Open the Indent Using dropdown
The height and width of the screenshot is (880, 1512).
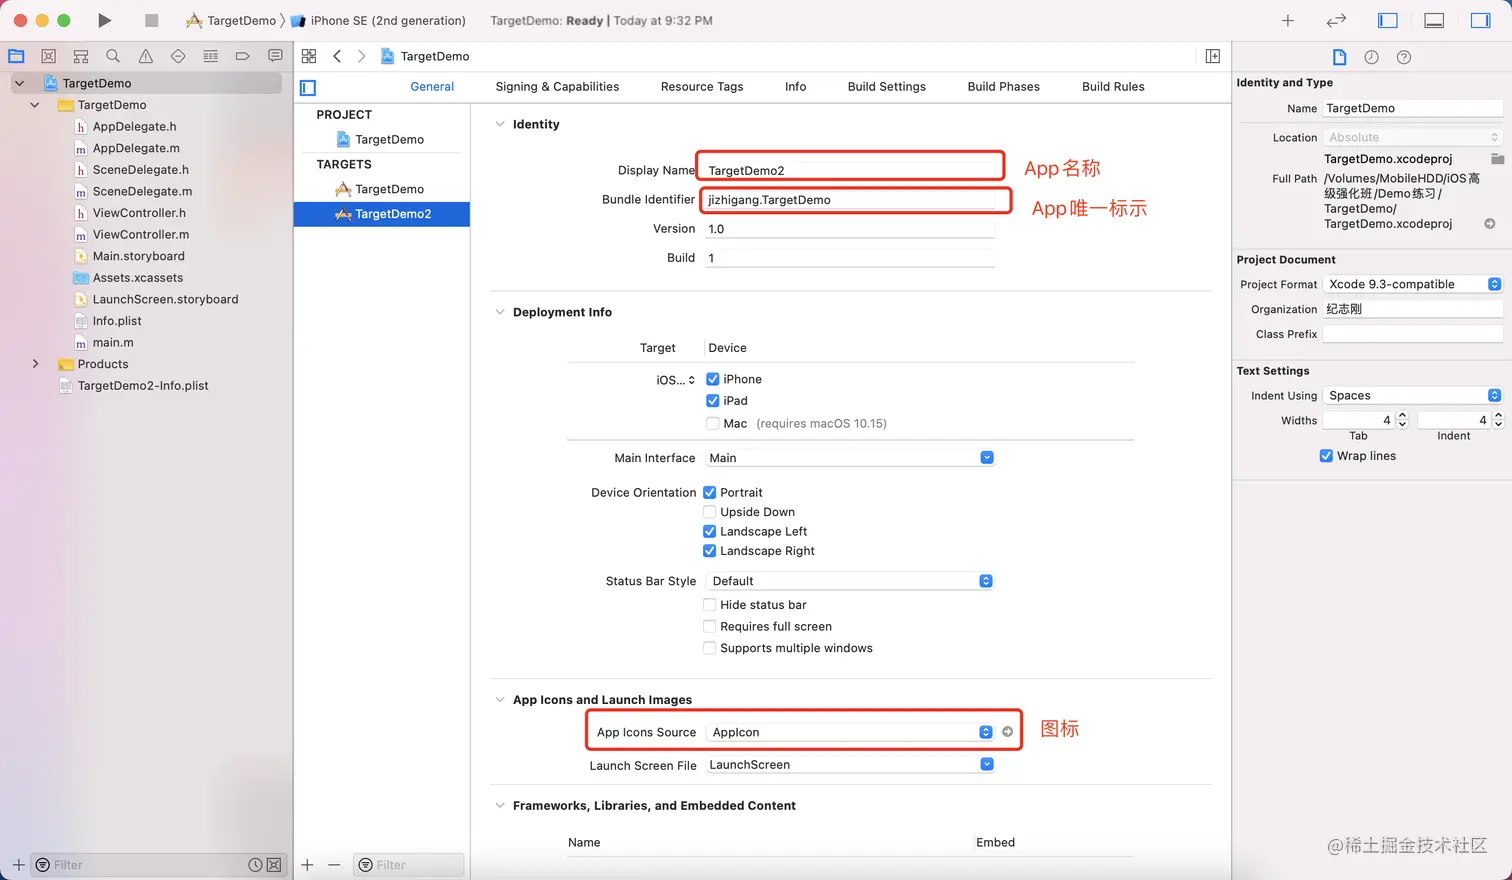(x=1412, y=395)
